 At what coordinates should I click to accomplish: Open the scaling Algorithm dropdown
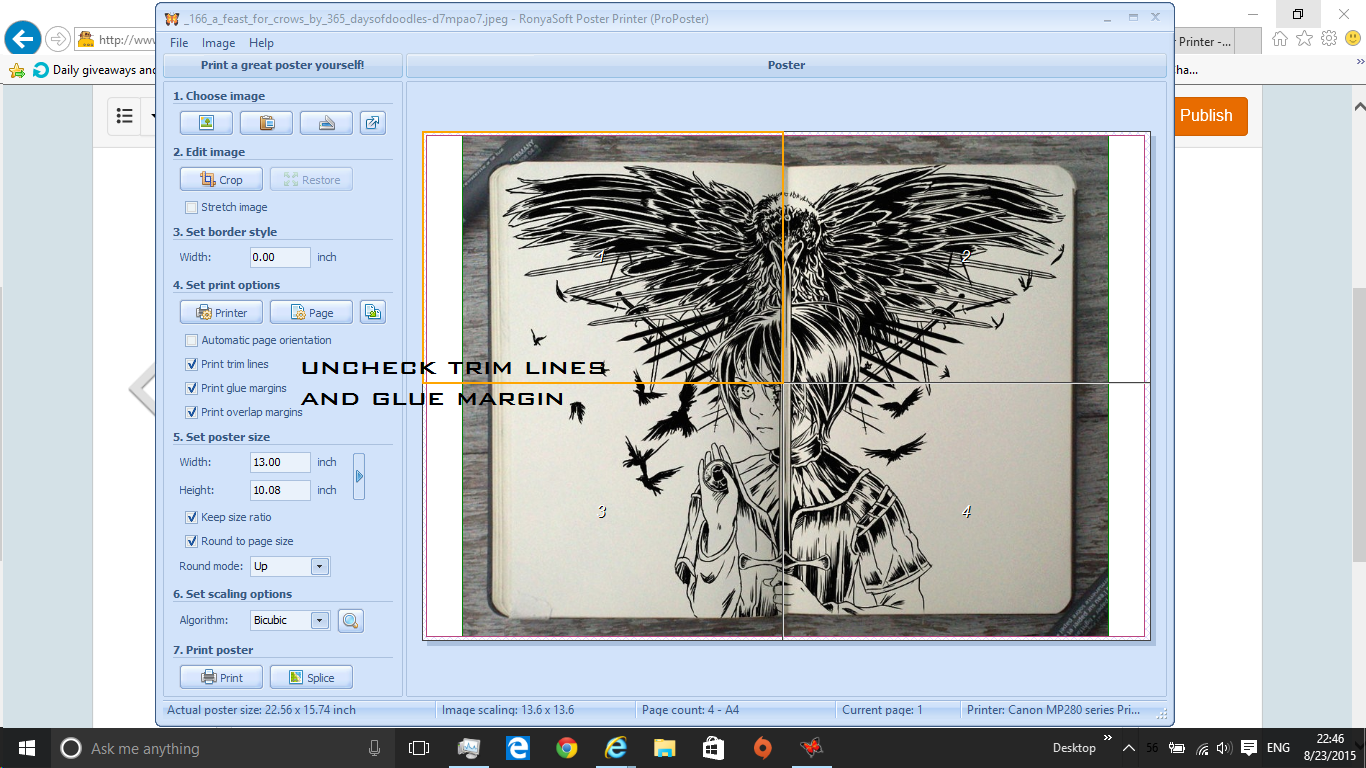click(x=320, y=620)
